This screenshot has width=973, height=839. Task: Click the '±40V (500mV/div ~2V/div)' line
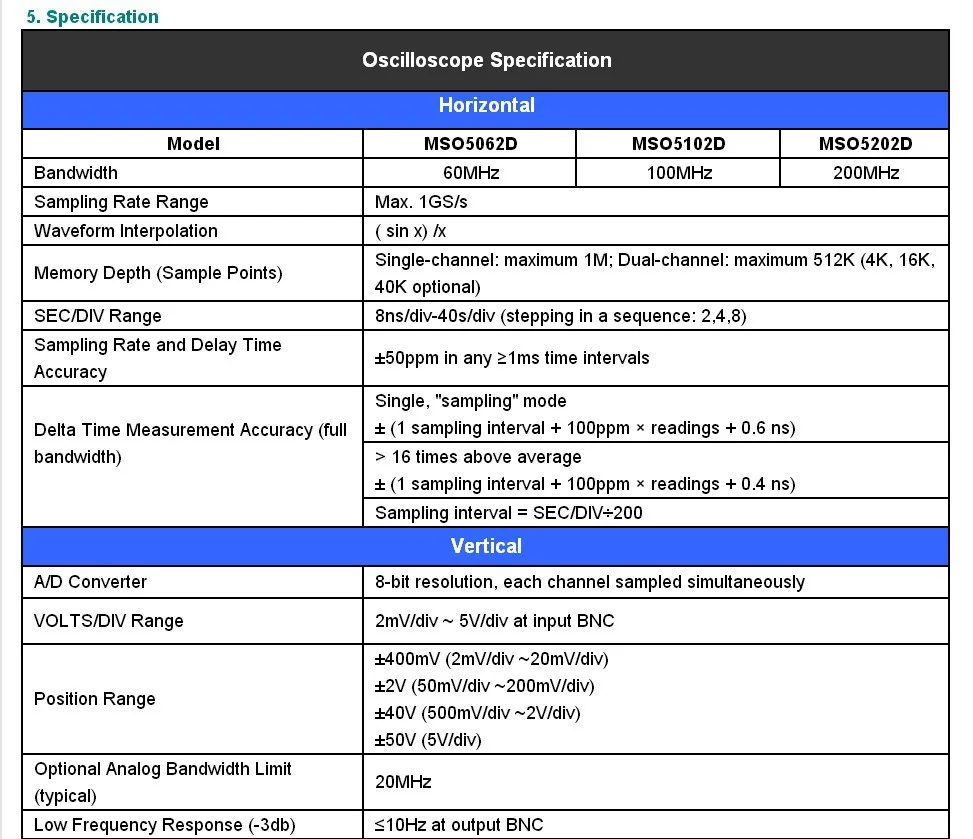478,713
